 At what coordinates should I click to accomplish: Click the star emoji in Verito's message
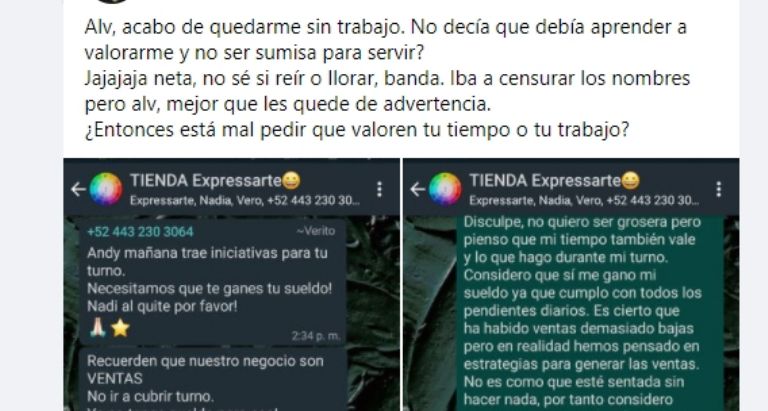pyautogui.click(x=120, y=328)
